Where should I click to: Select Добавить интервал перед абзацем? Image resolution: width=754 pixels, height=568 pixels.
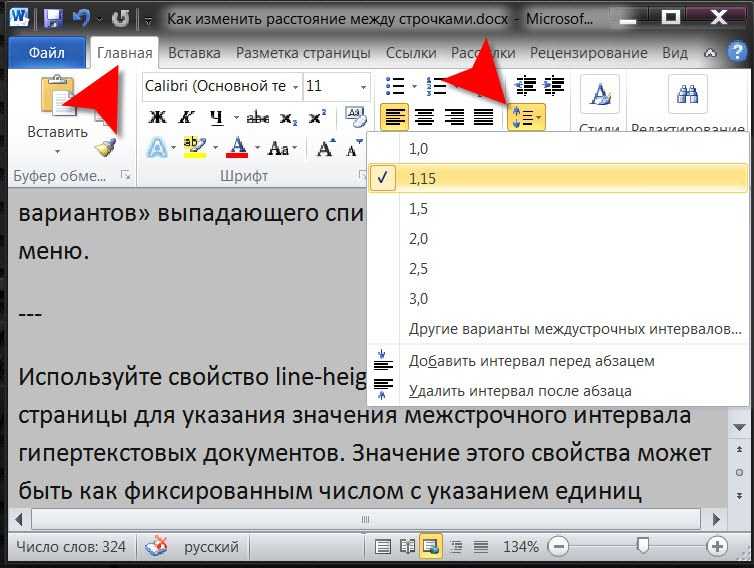[558, 361]
